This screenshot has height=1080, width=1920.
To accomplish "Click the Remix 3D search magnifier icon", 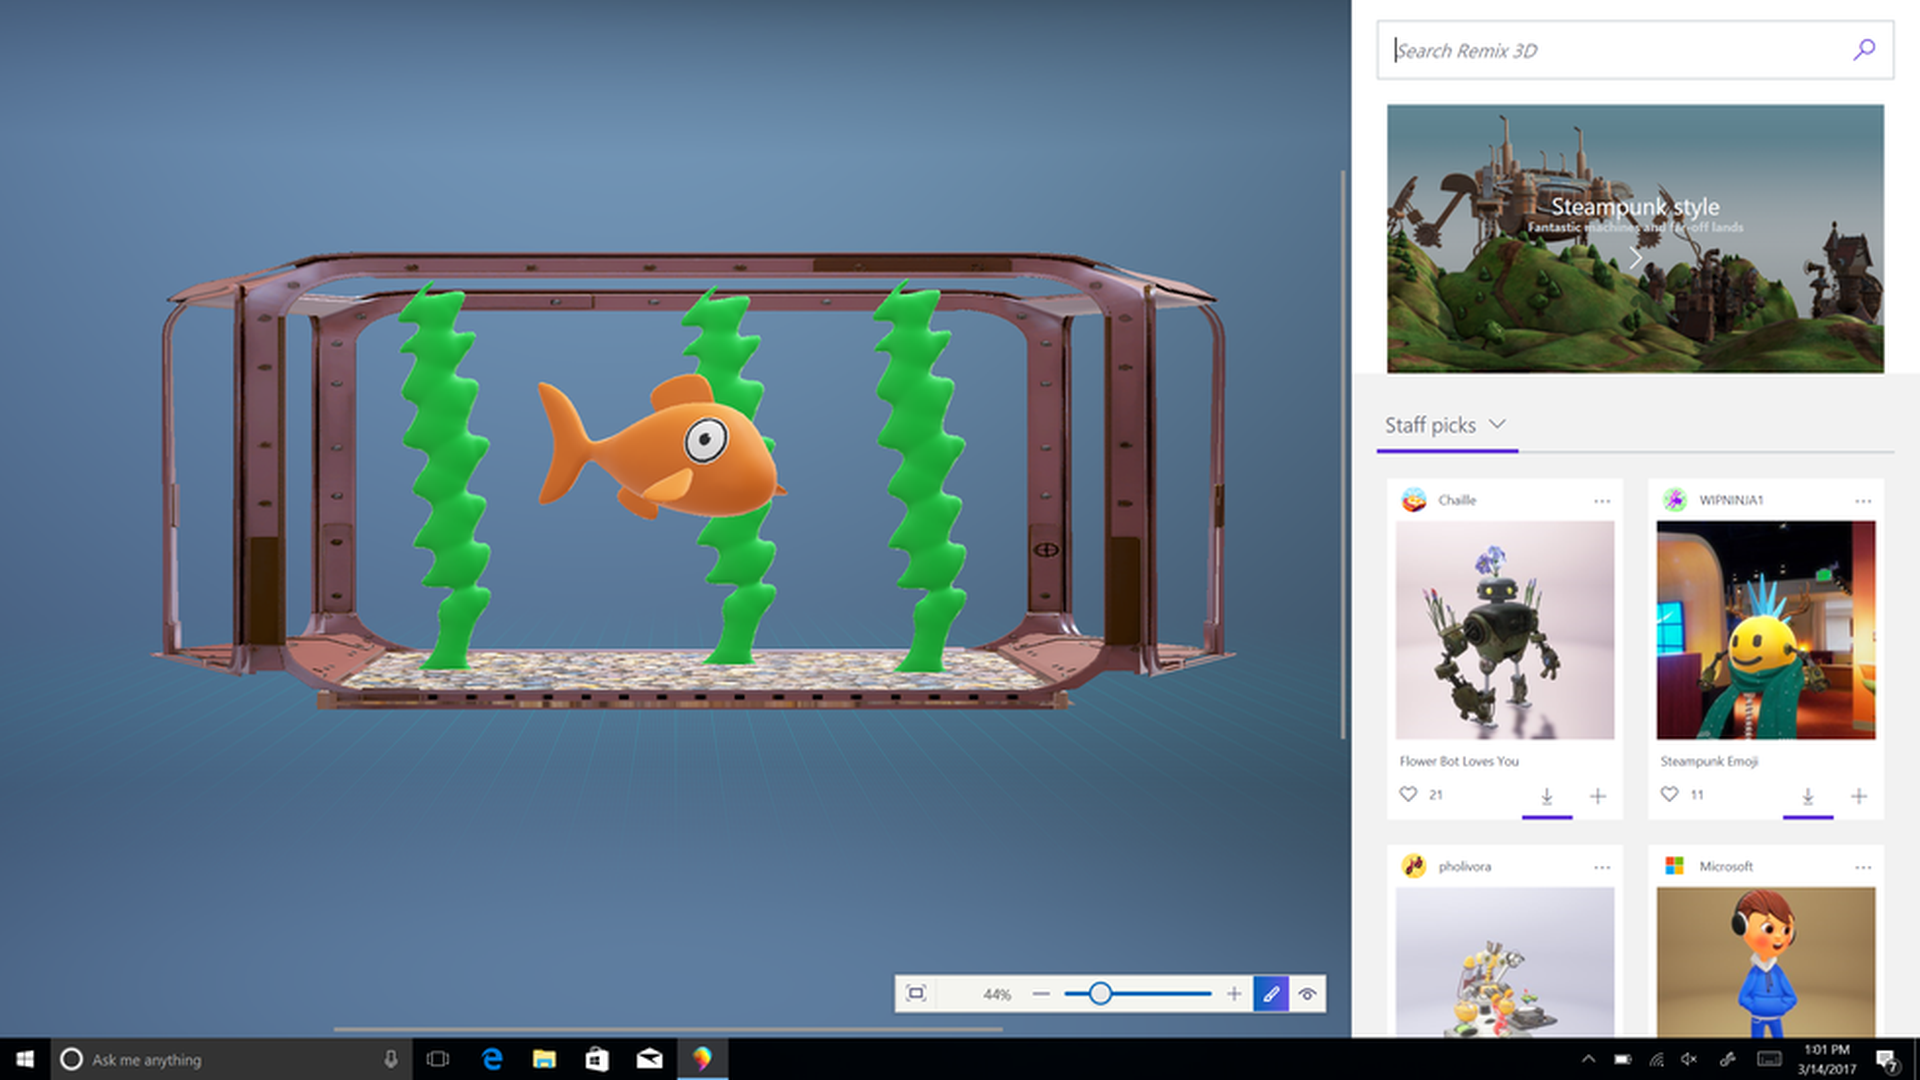I will [x=1863, y=50].
